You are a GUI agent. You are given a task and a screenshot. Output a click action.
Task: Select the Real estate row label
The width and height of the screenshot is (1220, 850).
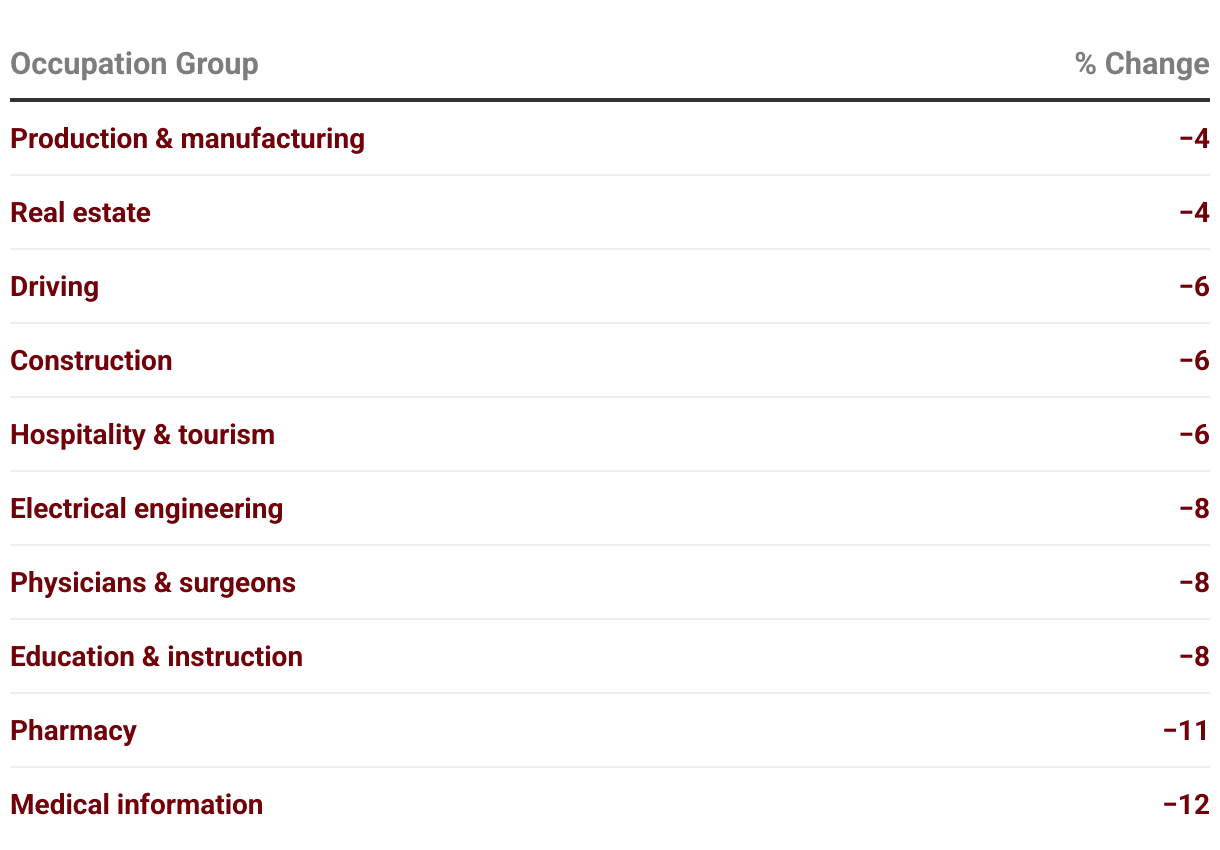point(80,212)
